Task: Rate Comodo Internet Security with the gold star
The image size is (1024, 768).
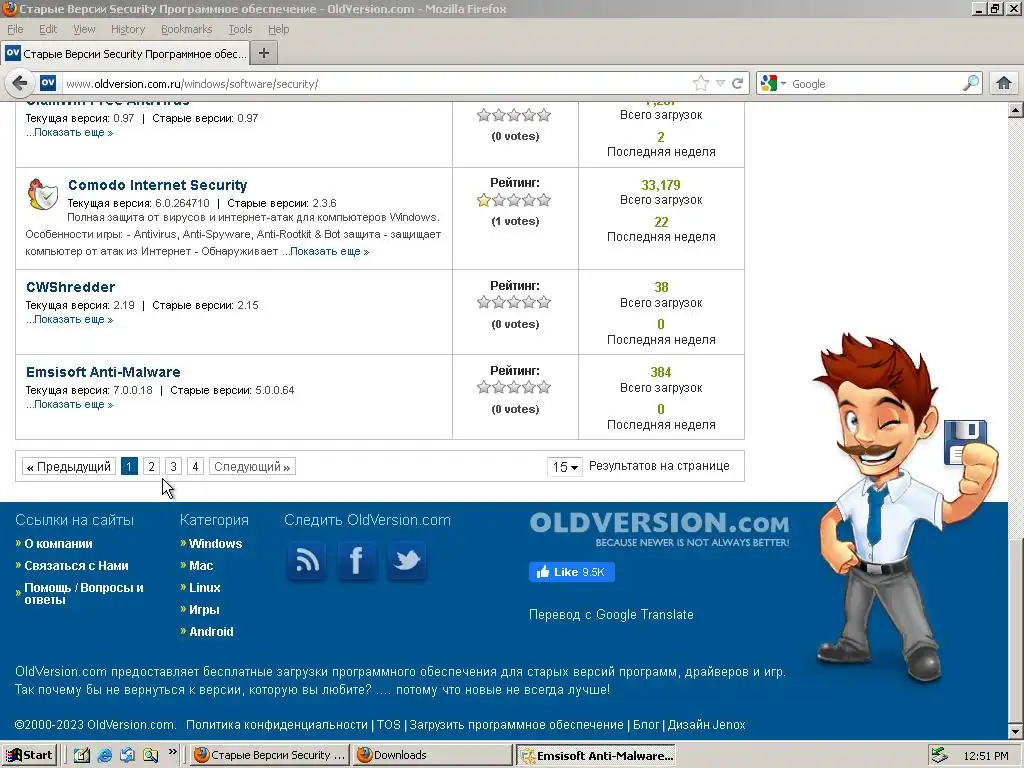Action: (x=484, y=200)
